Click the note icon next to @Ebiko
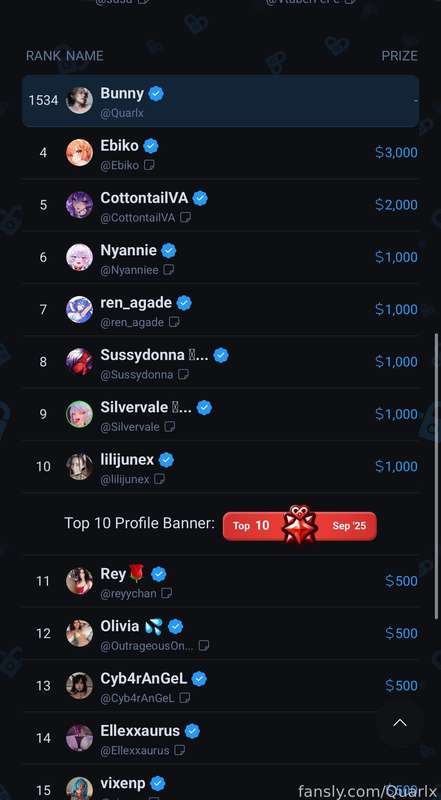This screenshot has height=800, width=441. [149, 165]
